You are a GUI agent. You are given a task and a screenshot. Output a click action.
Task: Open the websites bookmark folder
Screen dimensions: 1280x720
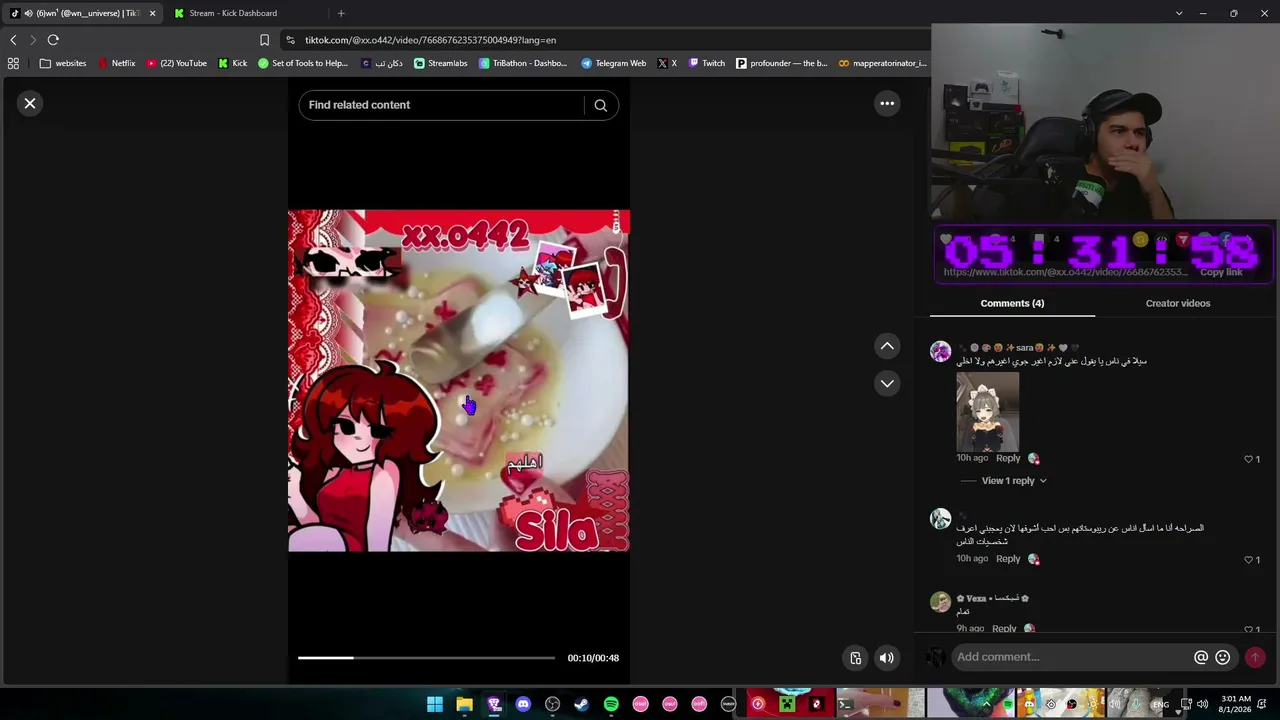[63, 63]
